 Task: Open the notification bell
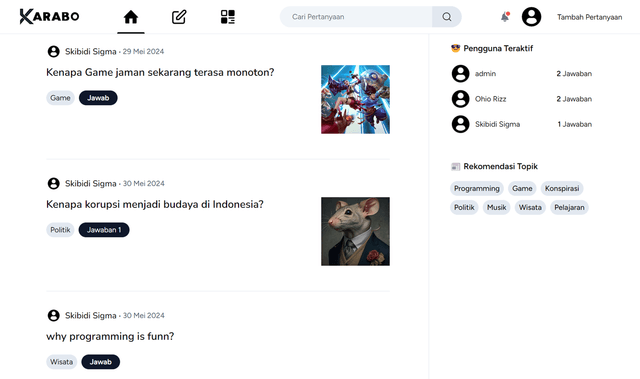tap(505, 17)
